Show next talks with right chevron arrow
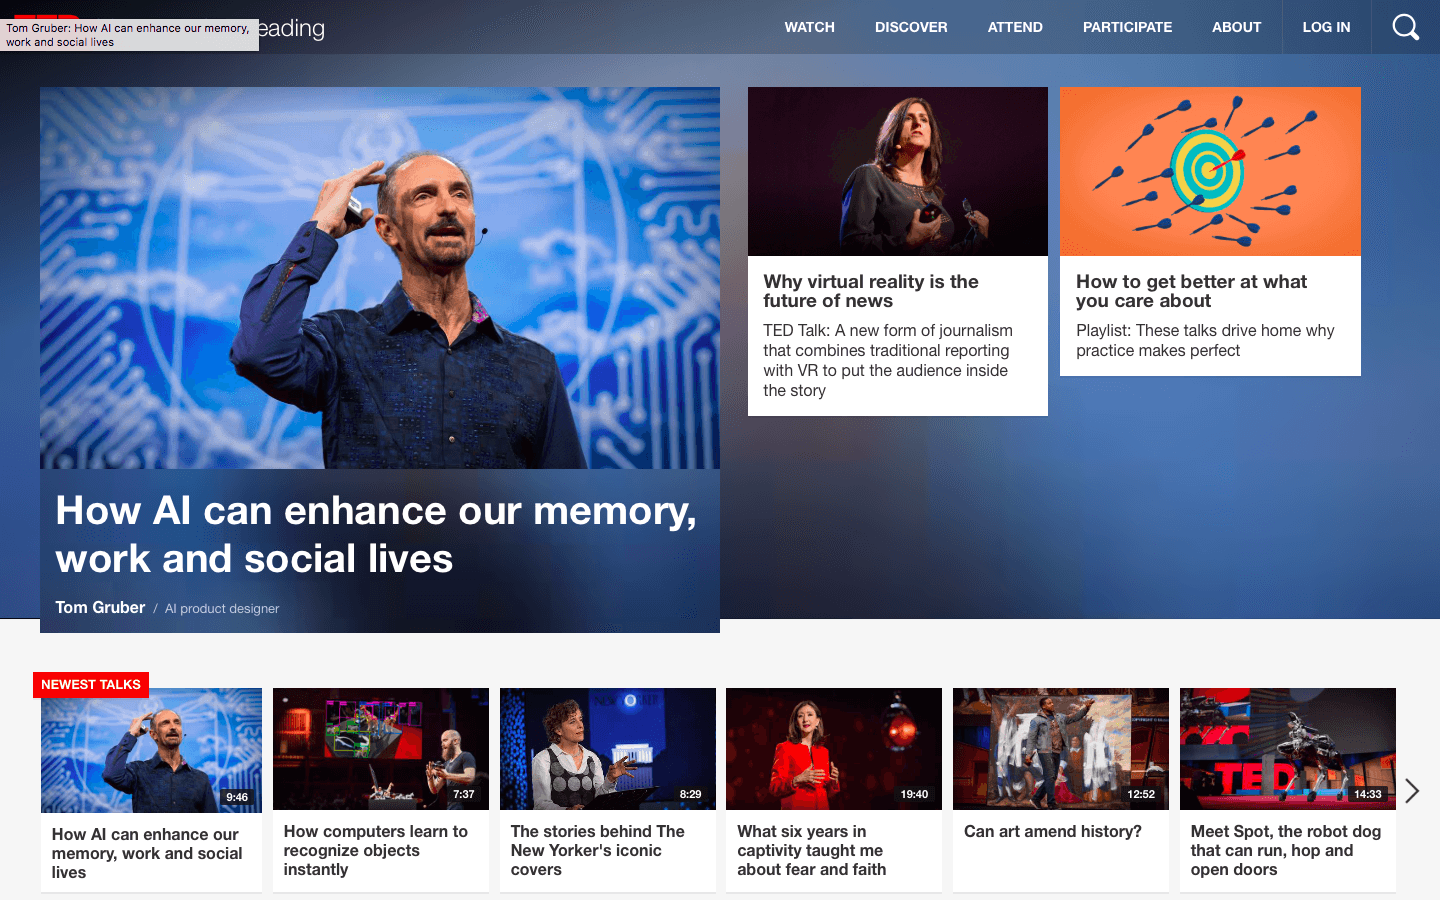1440x900 pixels. coord(1412,791)
